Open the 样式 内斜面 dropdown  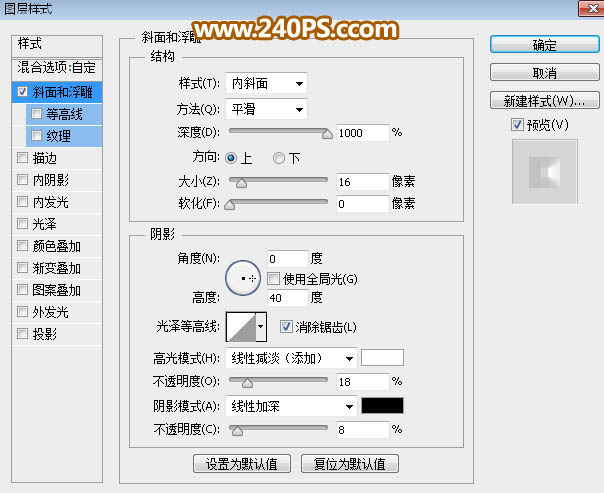pyautogui.click(x=267, y=83)
